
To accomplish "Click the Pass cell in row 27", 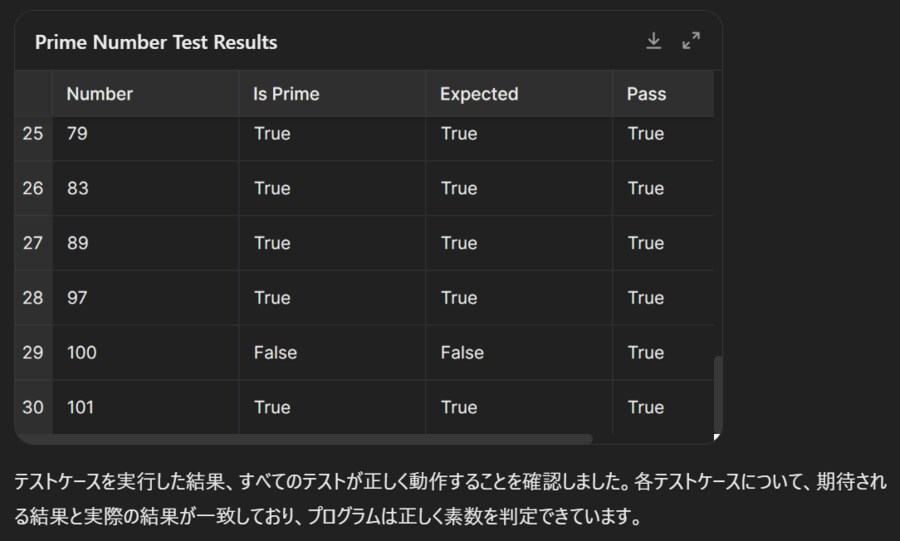I will click(646, 243).
